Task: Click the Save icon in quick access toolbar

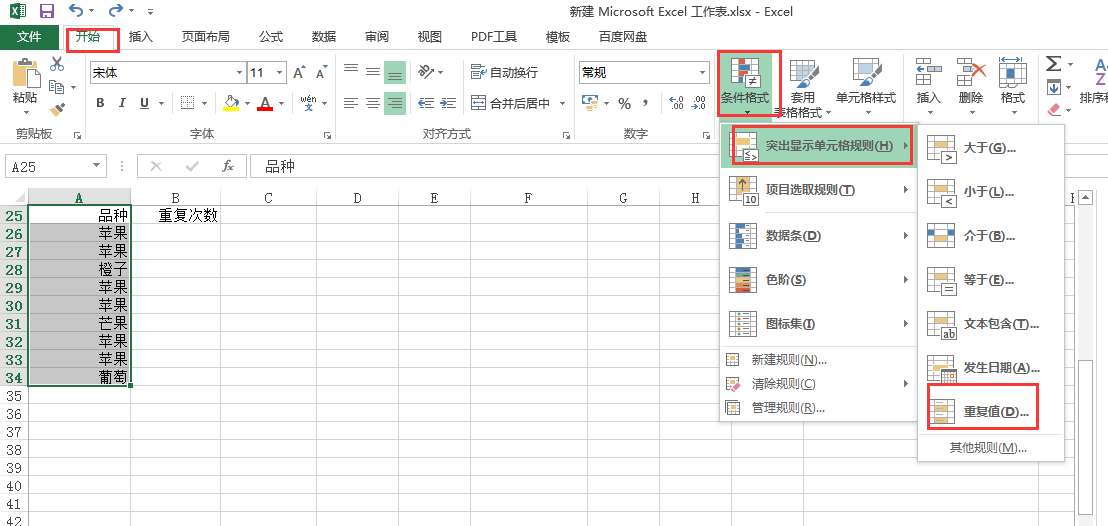Action: (x=47, y=11)
